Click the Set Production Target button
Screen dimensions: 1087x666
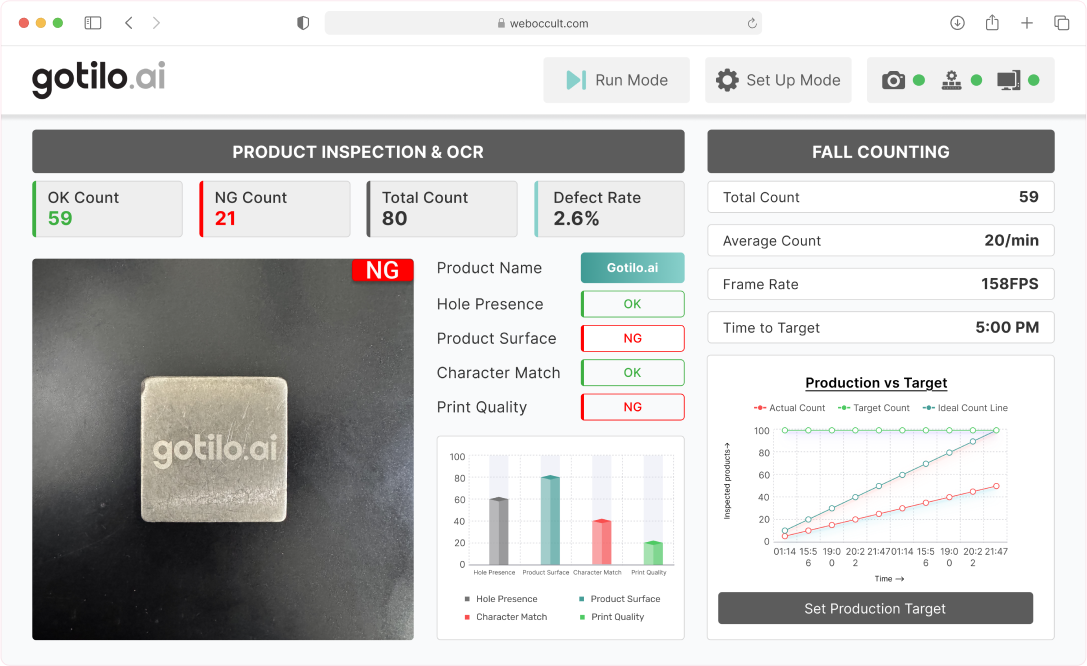tap(875, 608)
